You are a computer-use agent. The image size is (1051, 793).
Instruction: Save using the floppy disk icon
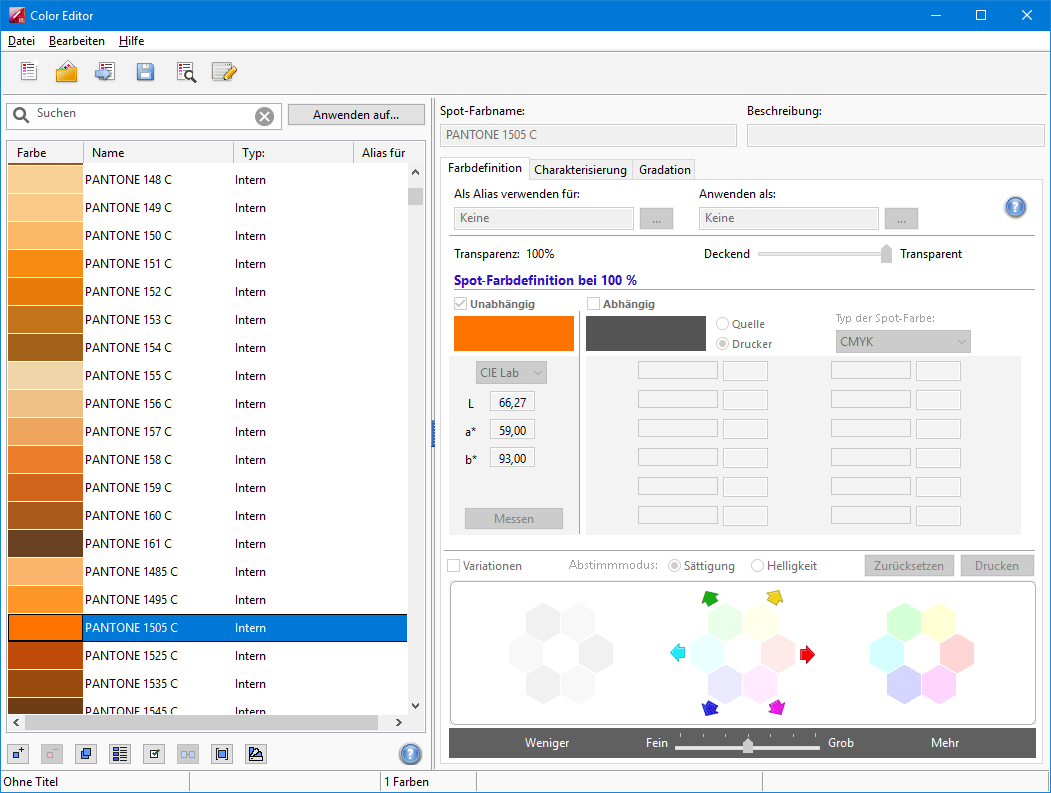(145, 72)
